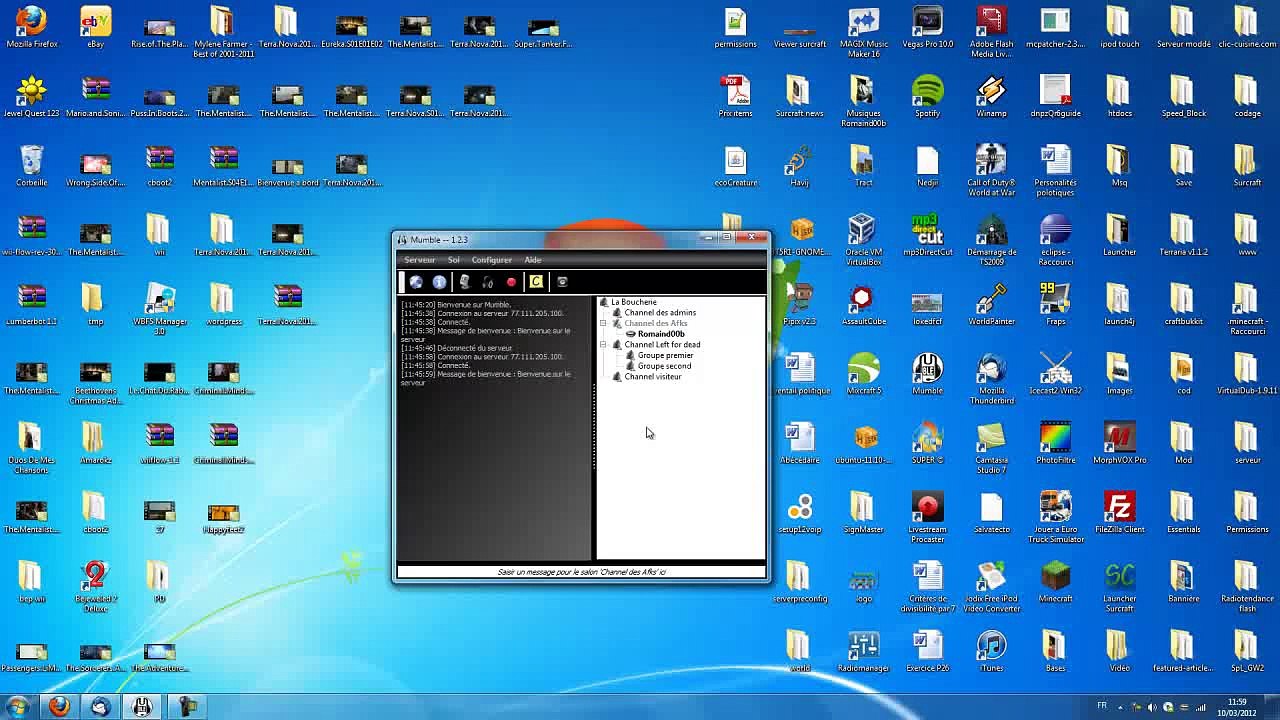The width and height of the screenshot is (1280, 720).
Task: Click Mumble icon in the taskbar
Action: pos(142,707)
